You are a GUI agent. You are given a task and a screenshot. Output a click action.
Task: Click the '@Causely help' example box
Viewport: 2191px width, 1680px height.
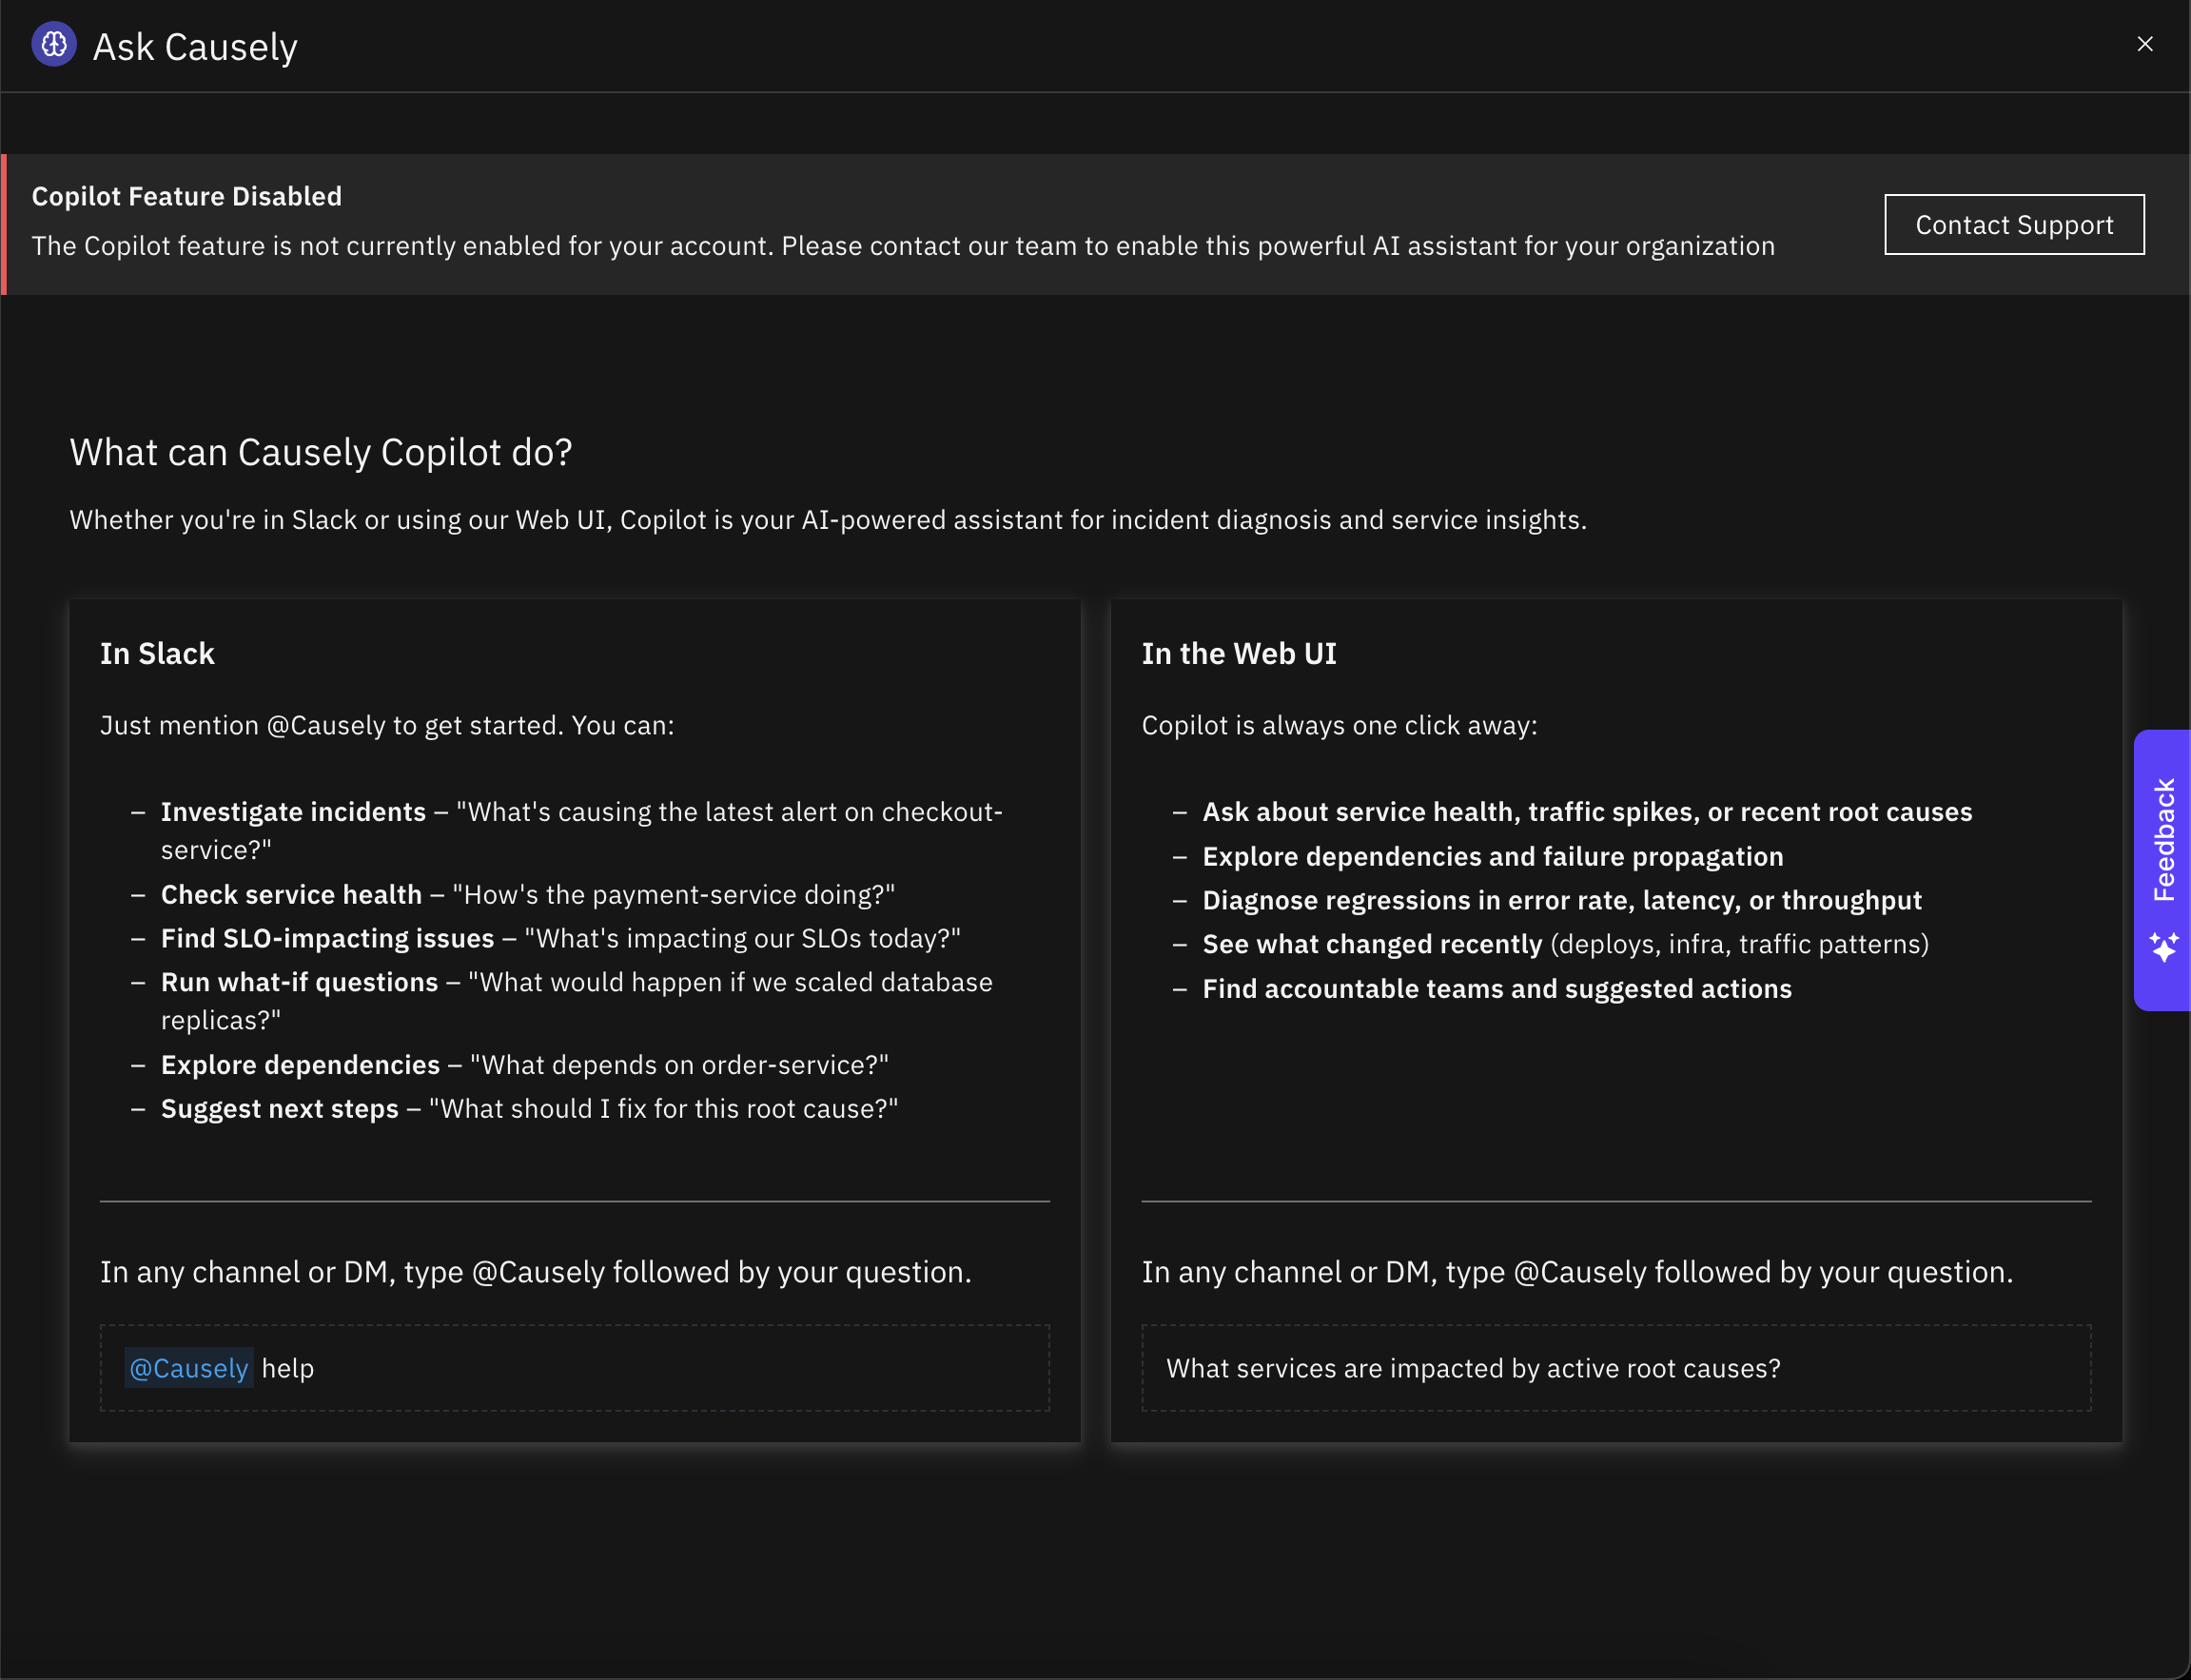(x=575, y=1368)
